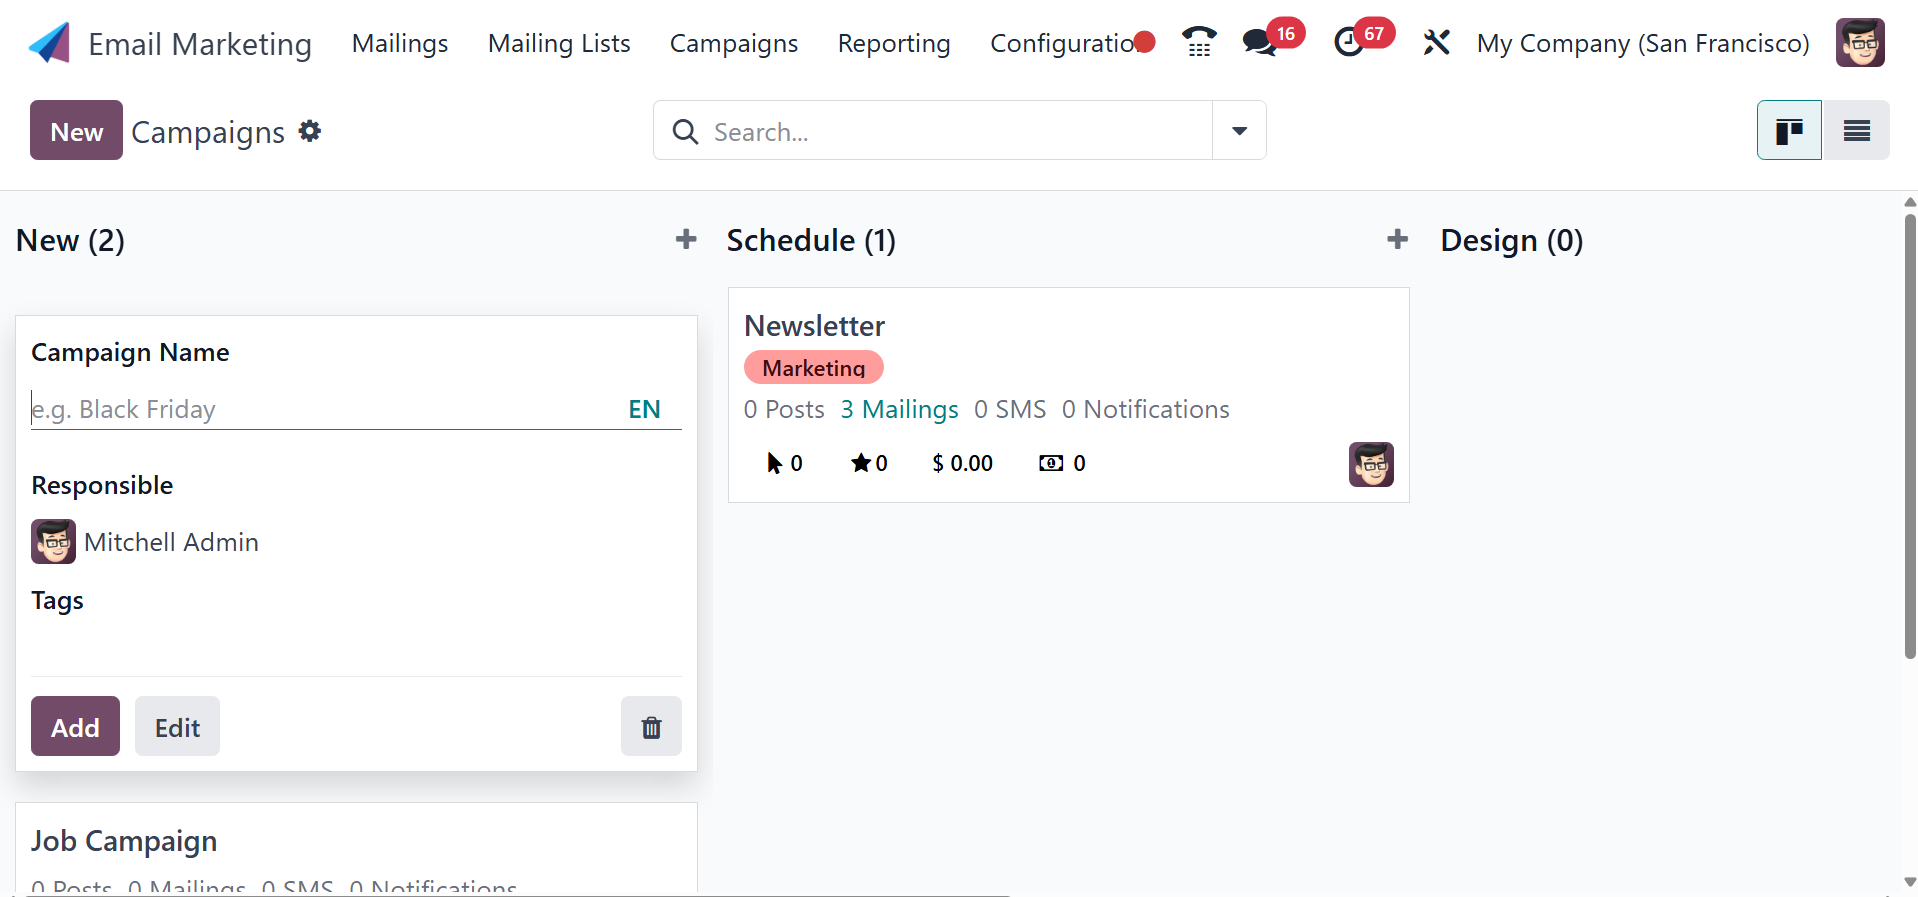
Task: Open the VoIP phone dialer icon
Action: click(1199, 42)
